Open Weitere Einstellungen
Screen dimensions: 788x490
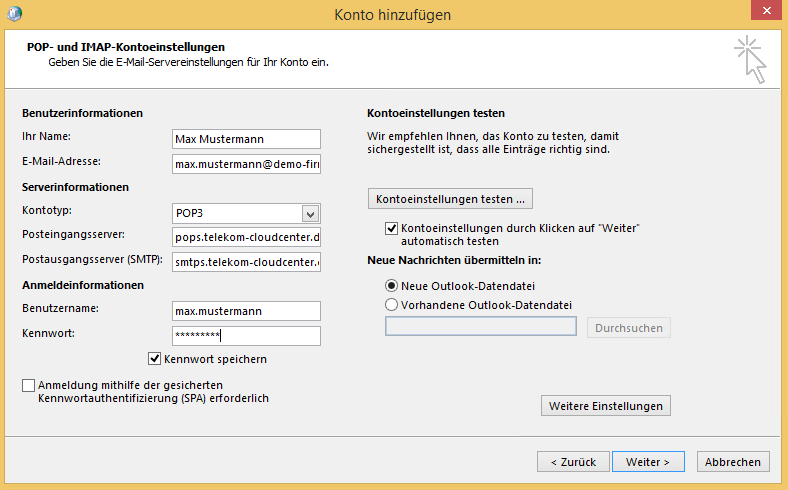click(x=605, y=406)
